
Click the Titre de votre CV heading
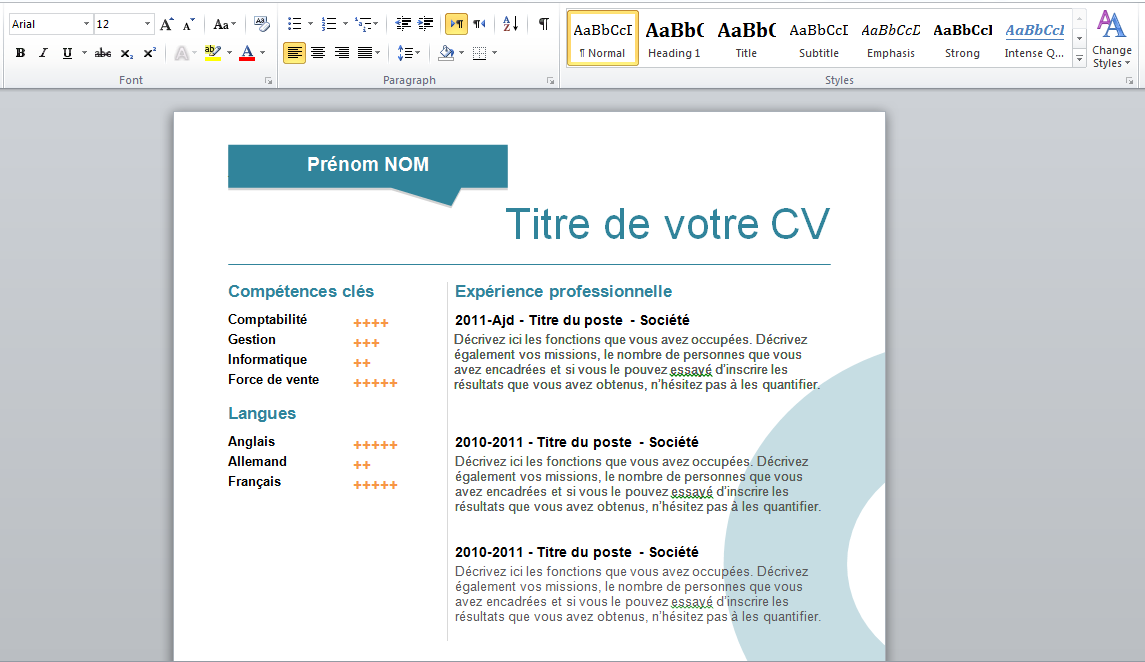pos(667,223)
